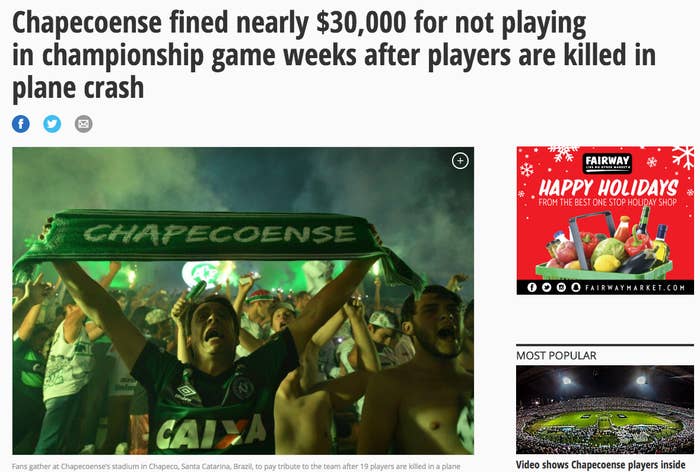700x472 pixels.
Task: Click the 'From the best one stop holiday shop' tagline
Action: tap(607, 202)
